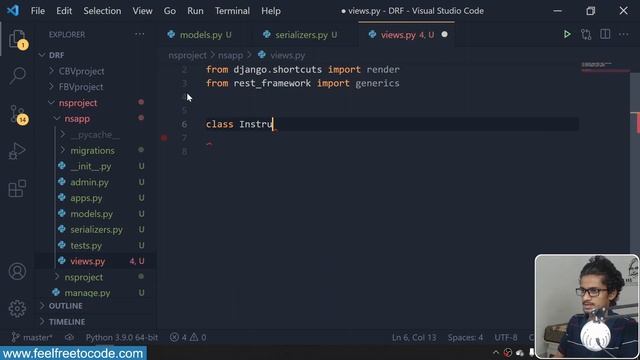640x360 pixels.
Task: Open serializers.py in explorer tree
Action: [96, 230]
